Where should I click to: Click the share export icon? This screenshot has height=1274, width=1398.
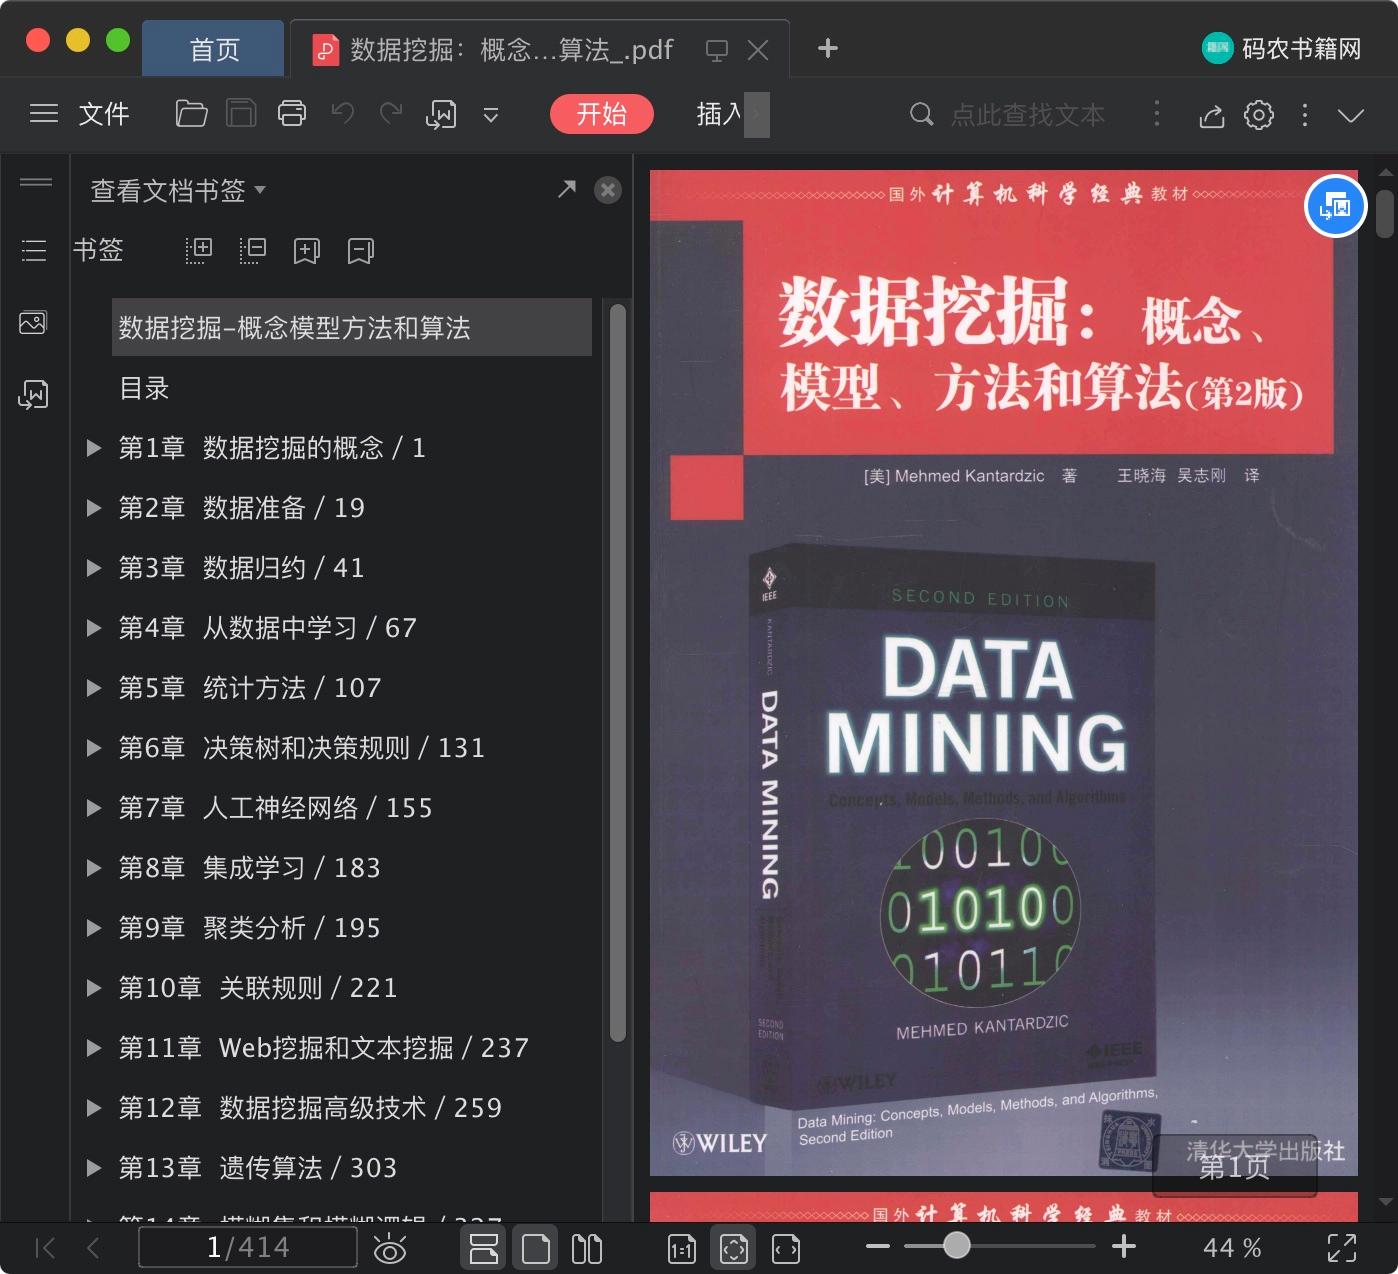click(x=1212, y=116)
